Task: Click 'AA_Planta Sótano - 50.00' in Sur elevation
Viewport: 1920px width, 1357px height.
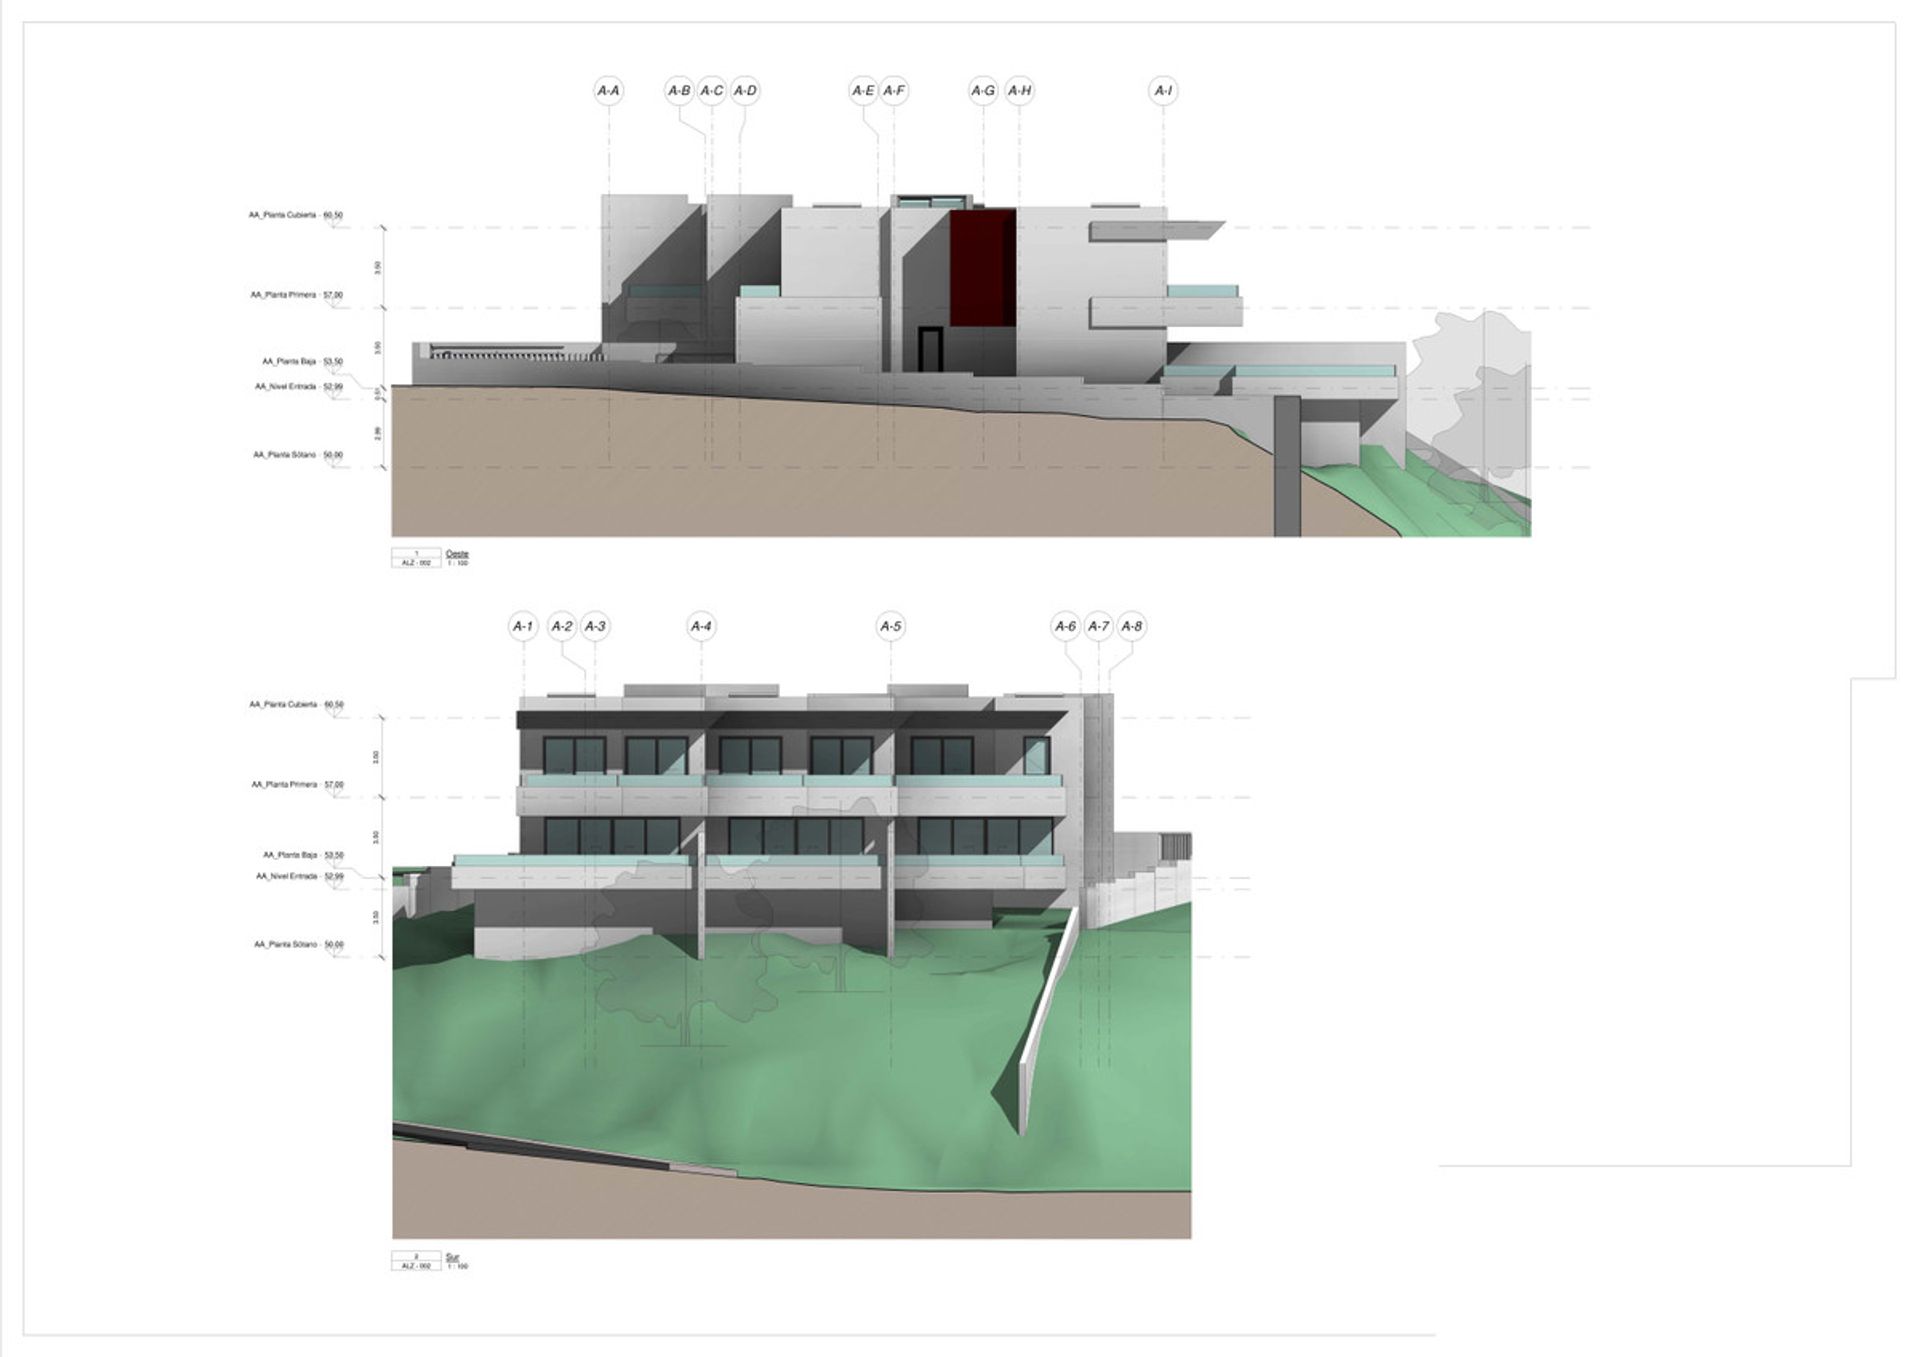Action: click(x=298, y=944)
